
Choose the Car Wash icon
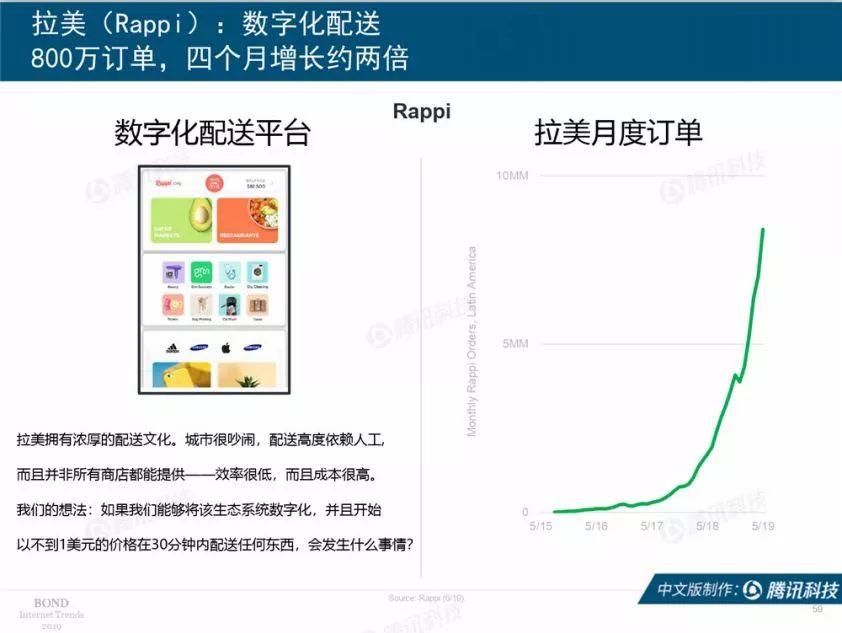point(230,305)
